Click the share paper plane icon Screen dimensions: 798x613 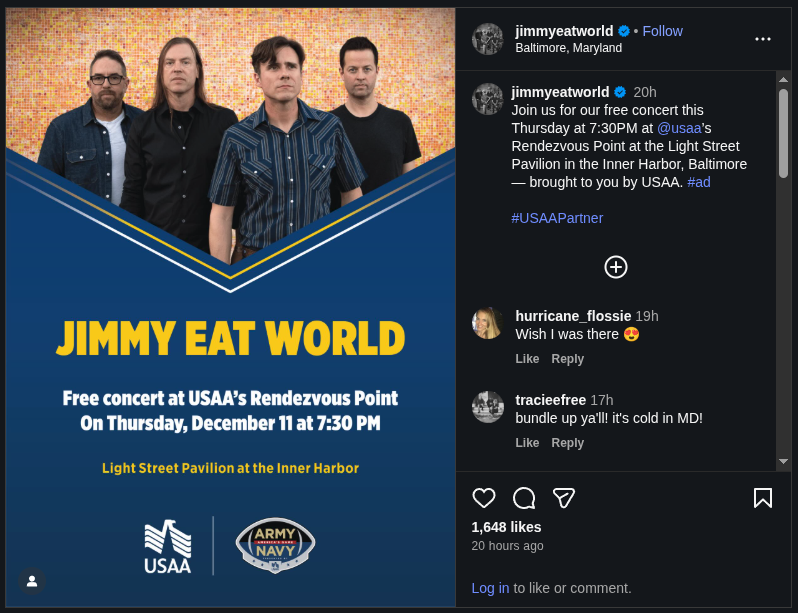point(564,498)
